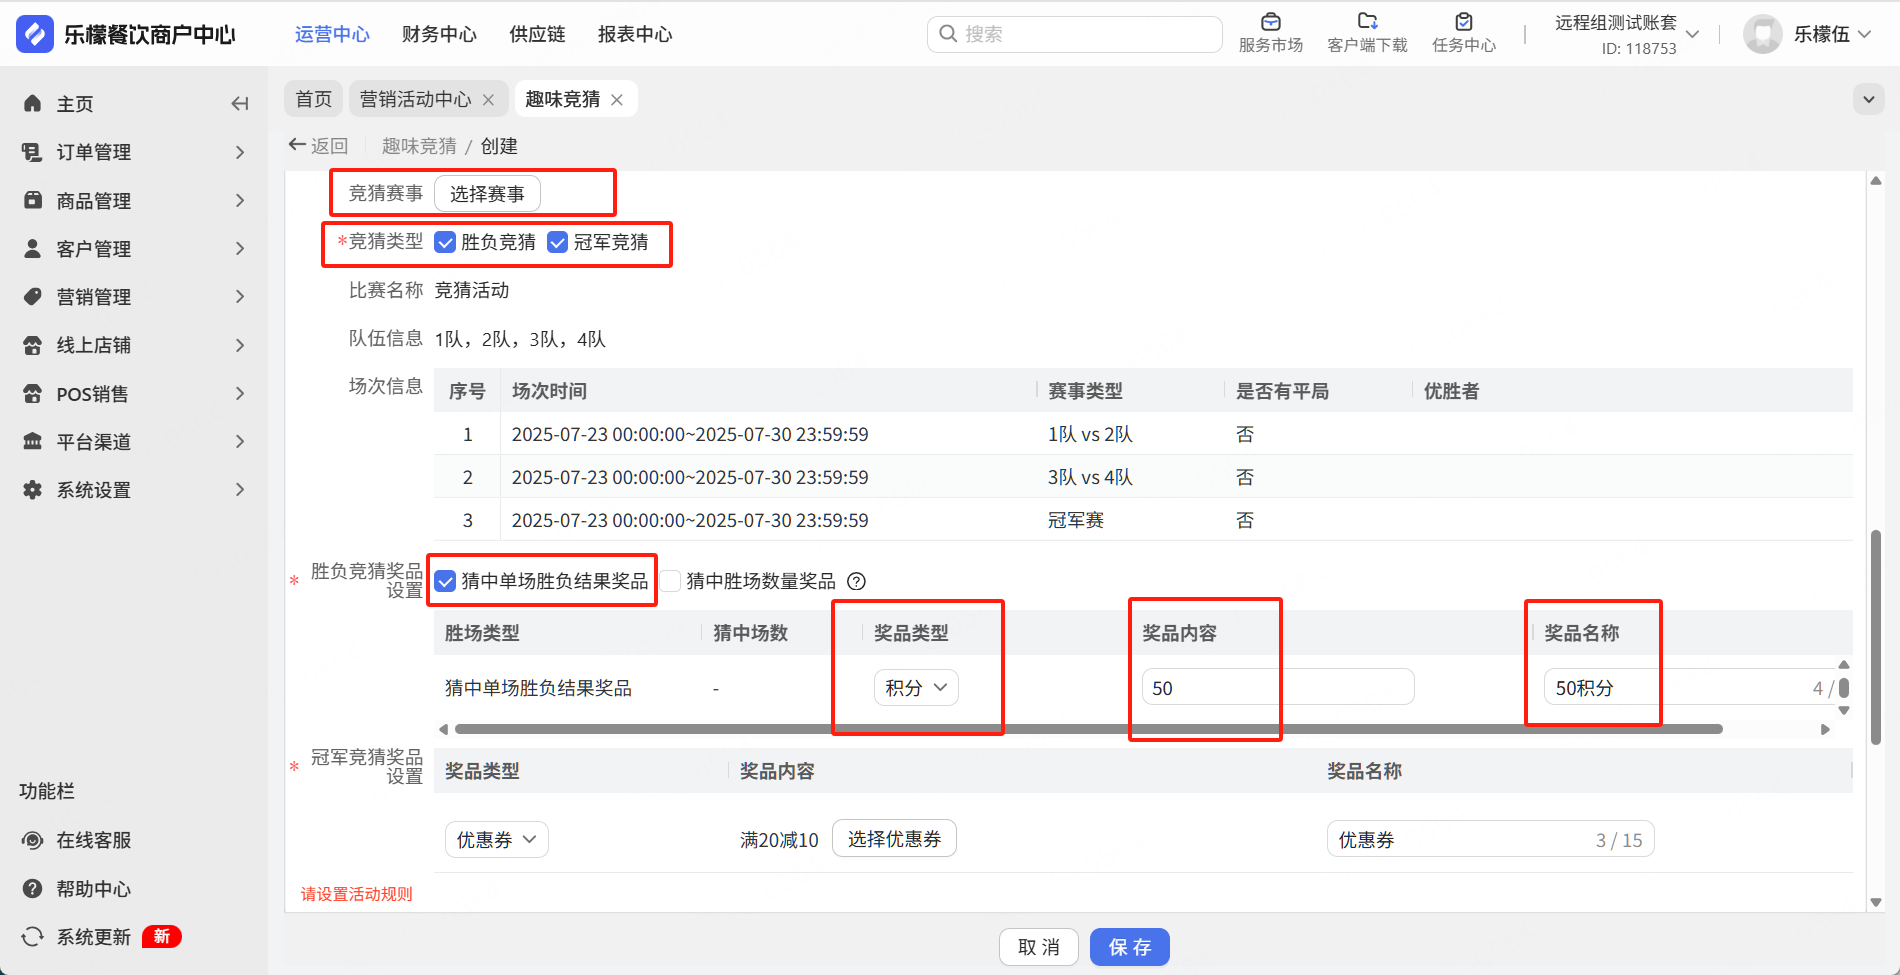This screenshot has width=1900, height=975.
Task: Click the prize table vertical scrollbar thumb
Action: click(x=1844, y=688)
